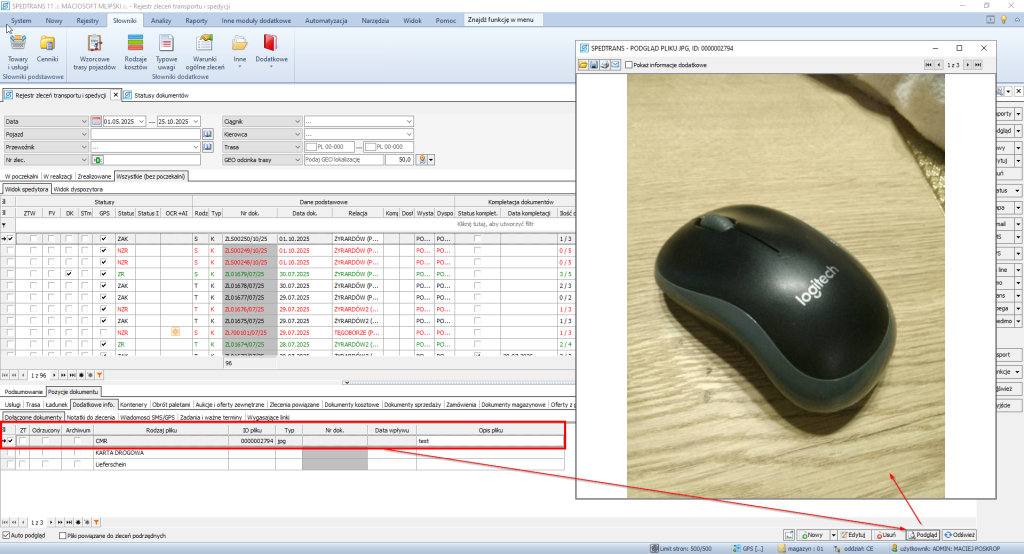
Task: Open the Dodatkowe ribbon dropdown
Action: (271, 49)
